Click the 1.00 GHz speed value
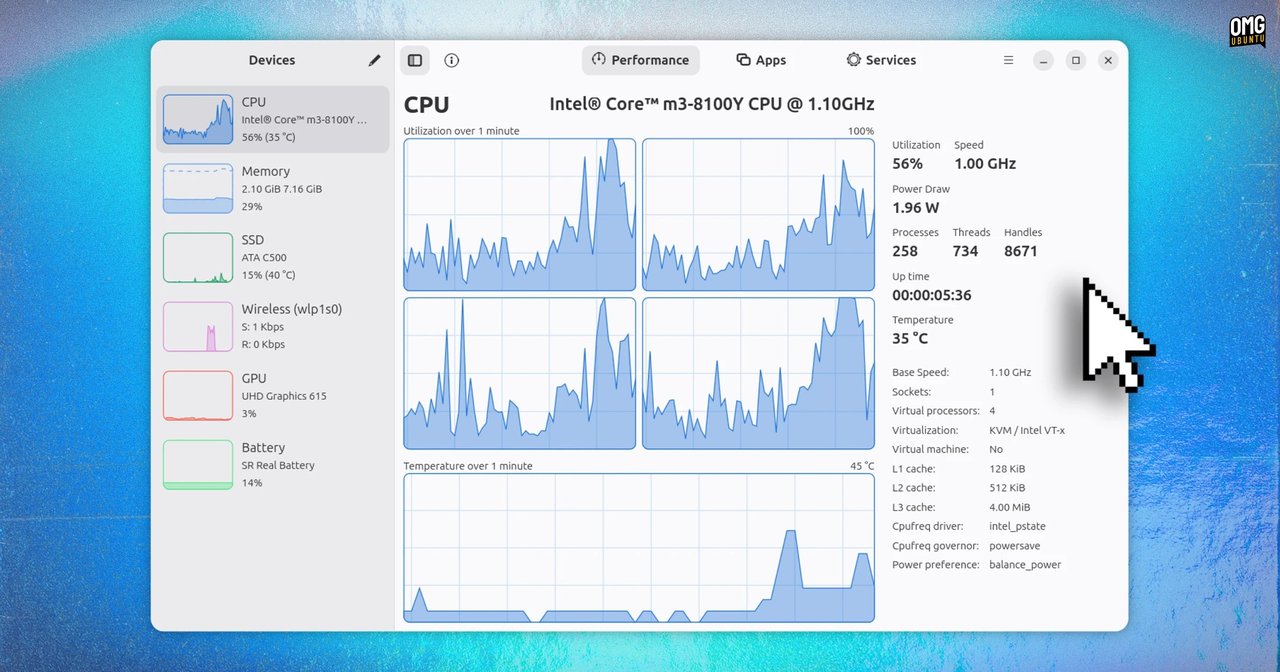This screenshot has width=1280, height=672. pos(984,164)
